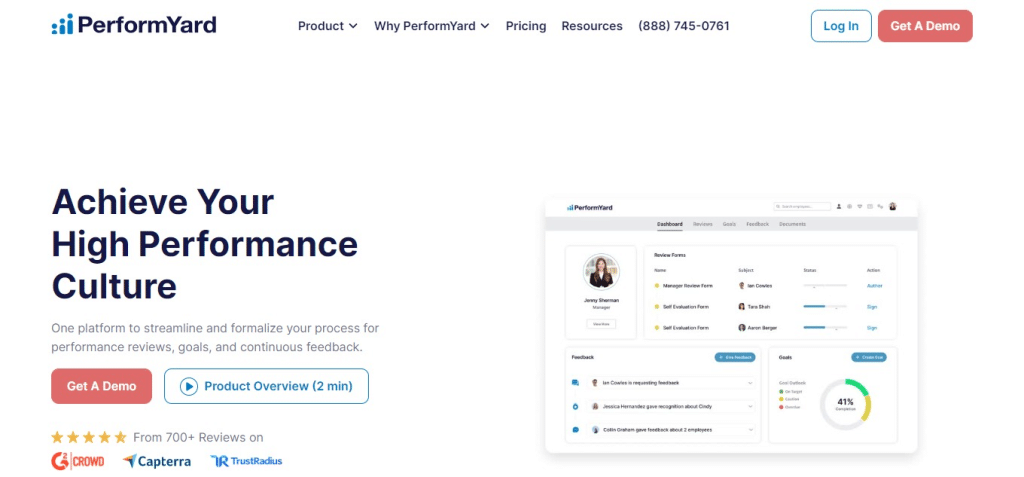This screenshot has height=477, width=1024.
Task: Click Tara Shah's avatar in Review Forms
Action: (741, 306)
